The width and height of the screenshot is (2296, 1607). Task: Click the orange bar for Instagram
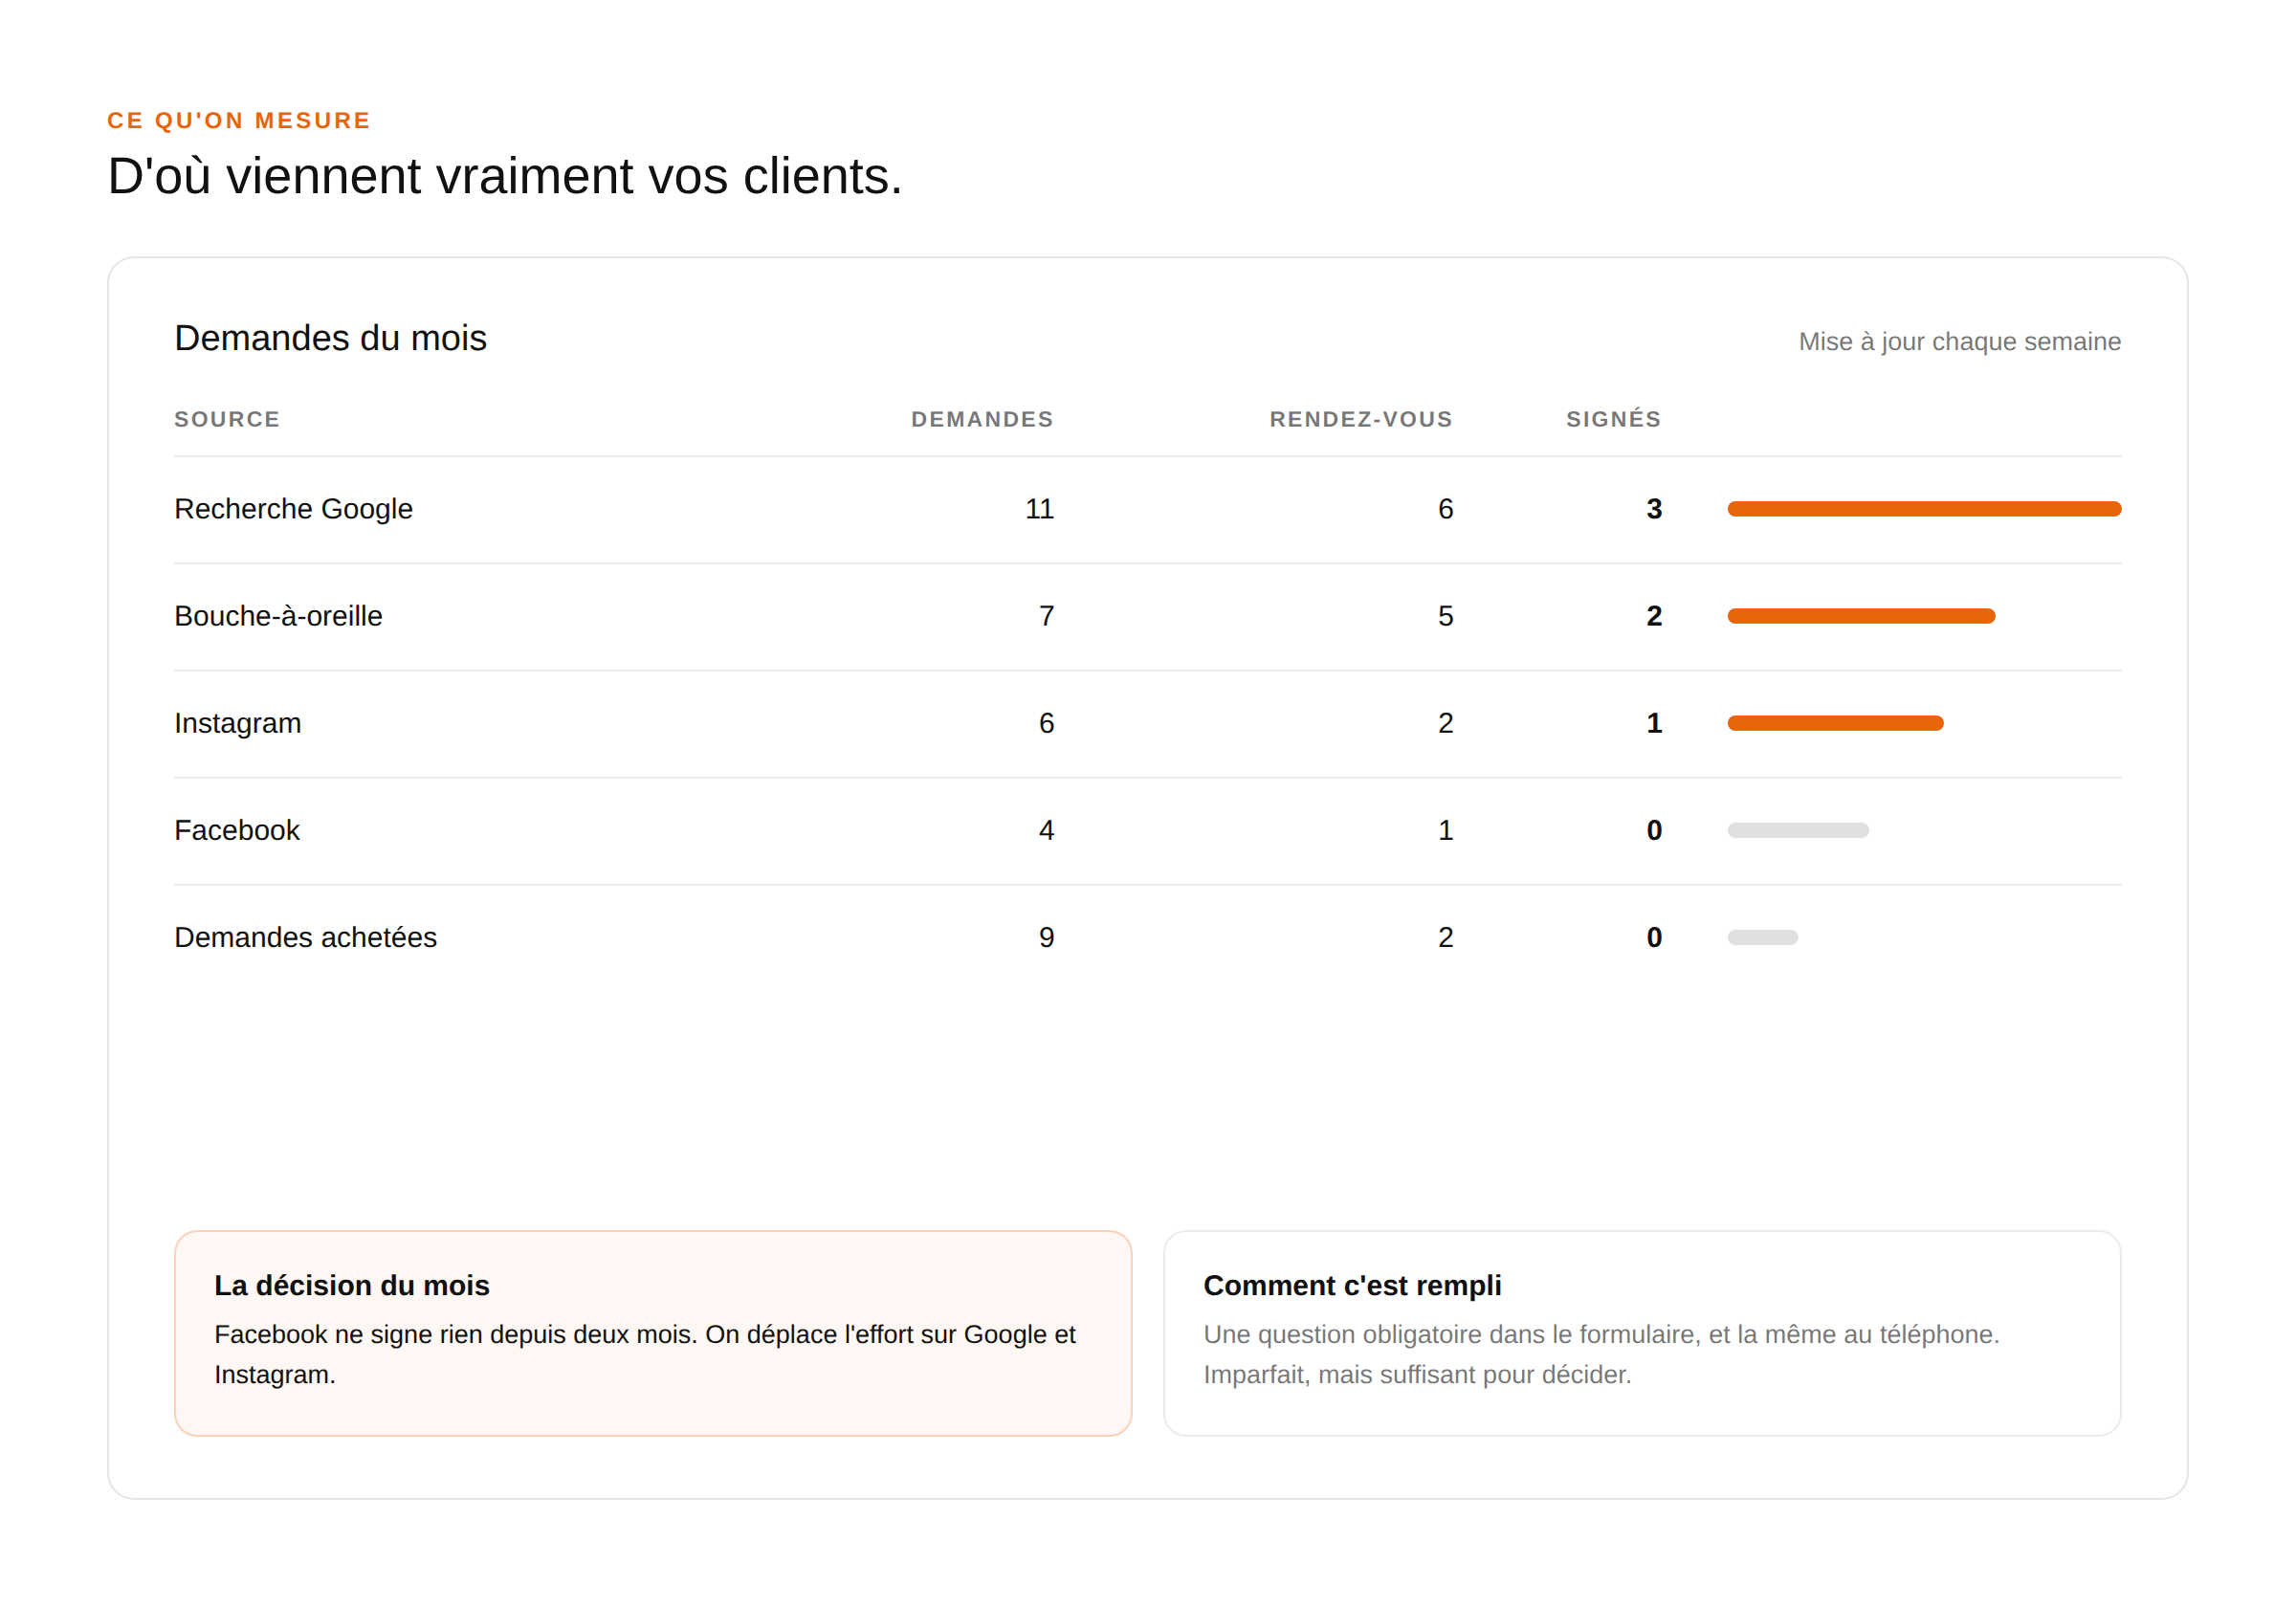coord(1835,723)
